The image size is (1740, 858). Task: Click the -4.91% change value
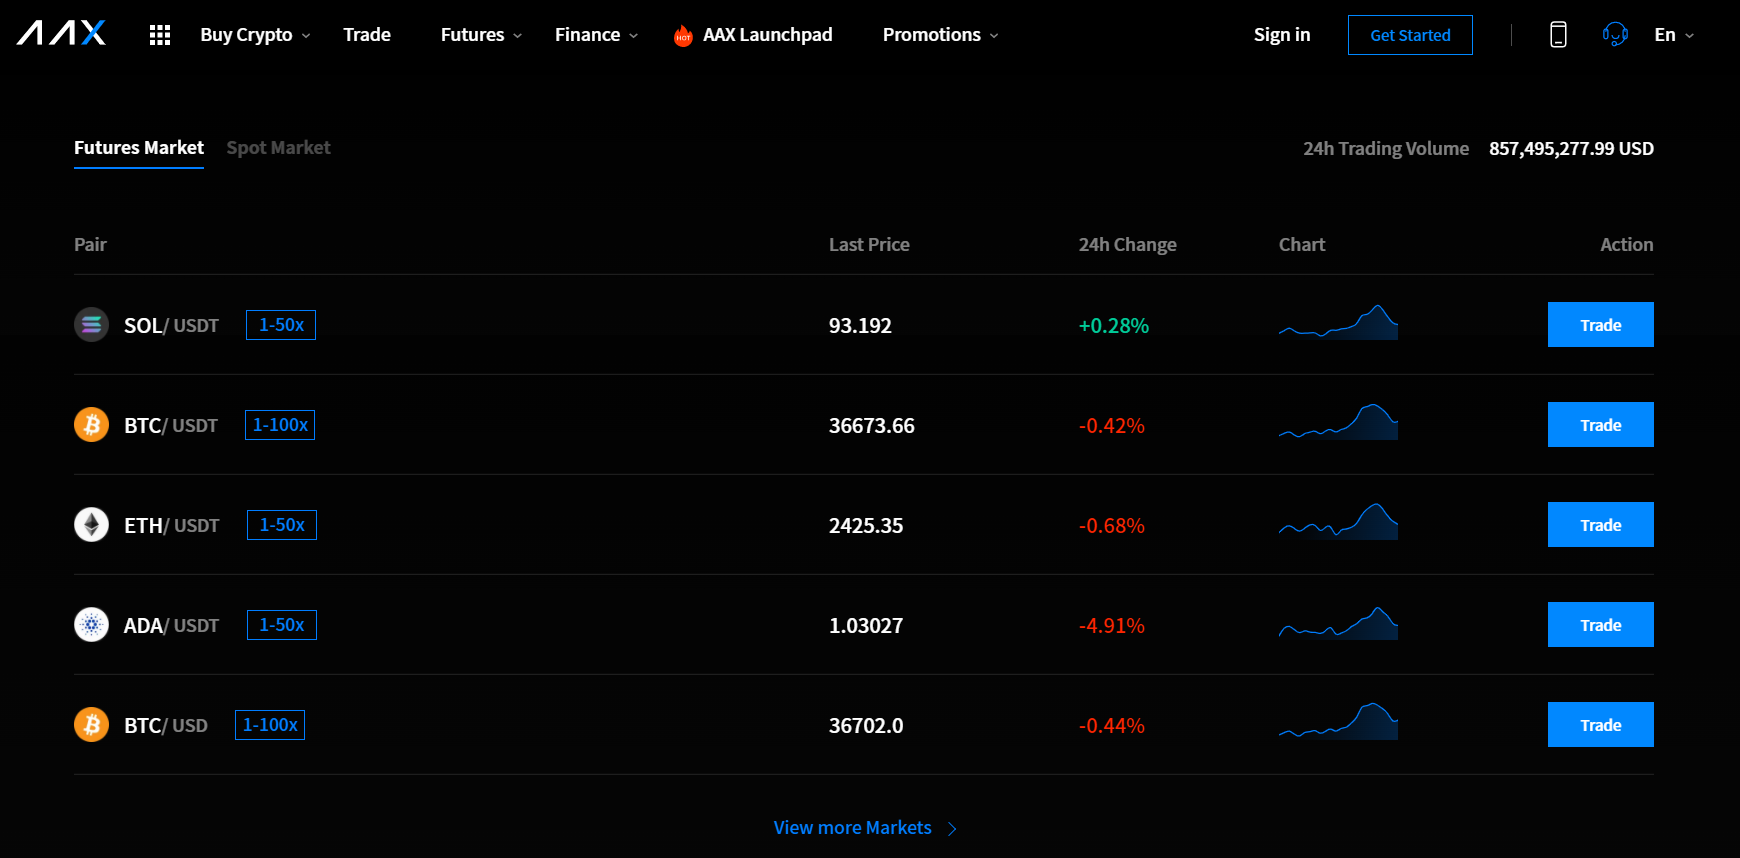pyautogui.click(x=1112, y=626)
